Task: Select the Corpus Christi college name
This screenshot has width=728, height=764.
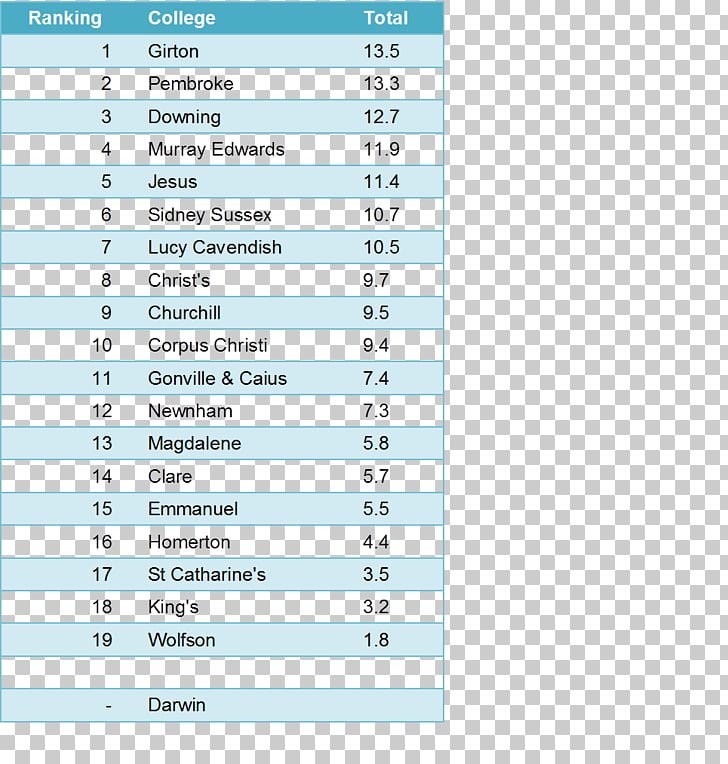Action: pos(207,346)
